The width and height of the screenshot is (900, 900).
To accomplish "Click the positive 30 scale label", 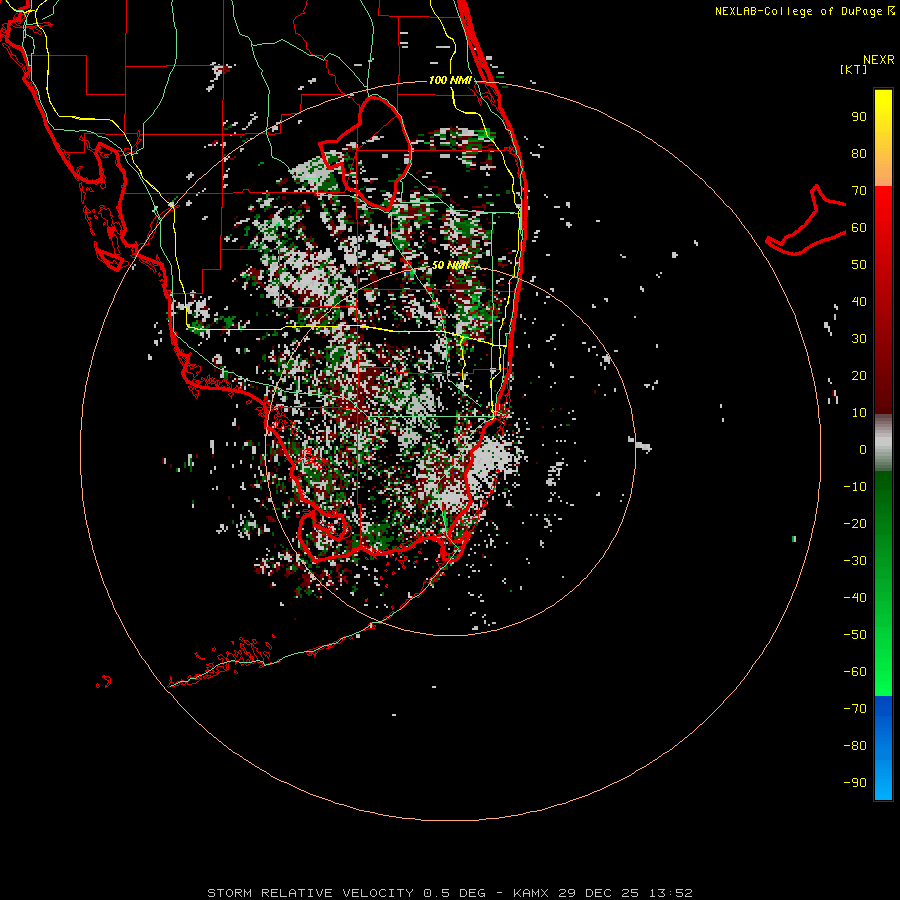I will coord(859,339).
